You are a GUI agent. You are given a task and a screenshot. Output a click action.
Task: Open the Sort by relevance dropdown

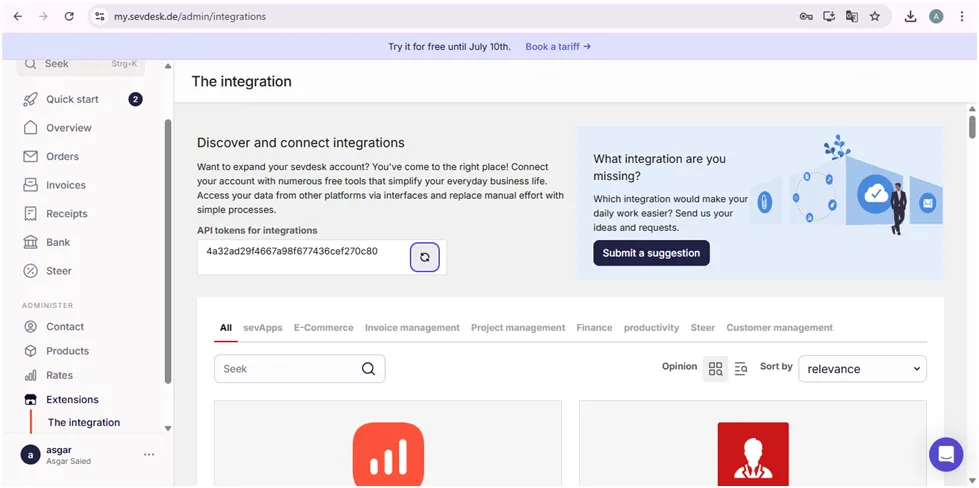(862, 369)
